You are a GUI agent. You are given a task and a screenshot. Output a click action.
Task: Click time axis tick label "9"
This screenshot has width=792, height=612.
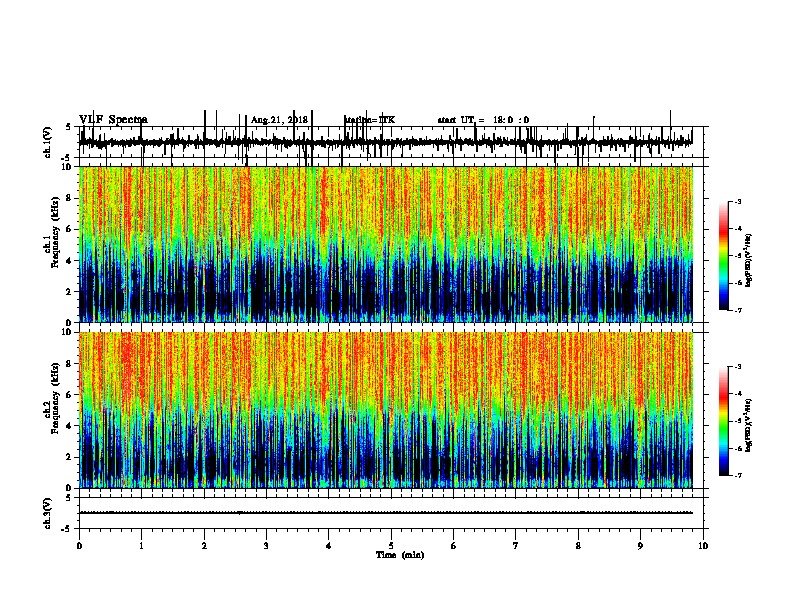(x=640, y=545)
